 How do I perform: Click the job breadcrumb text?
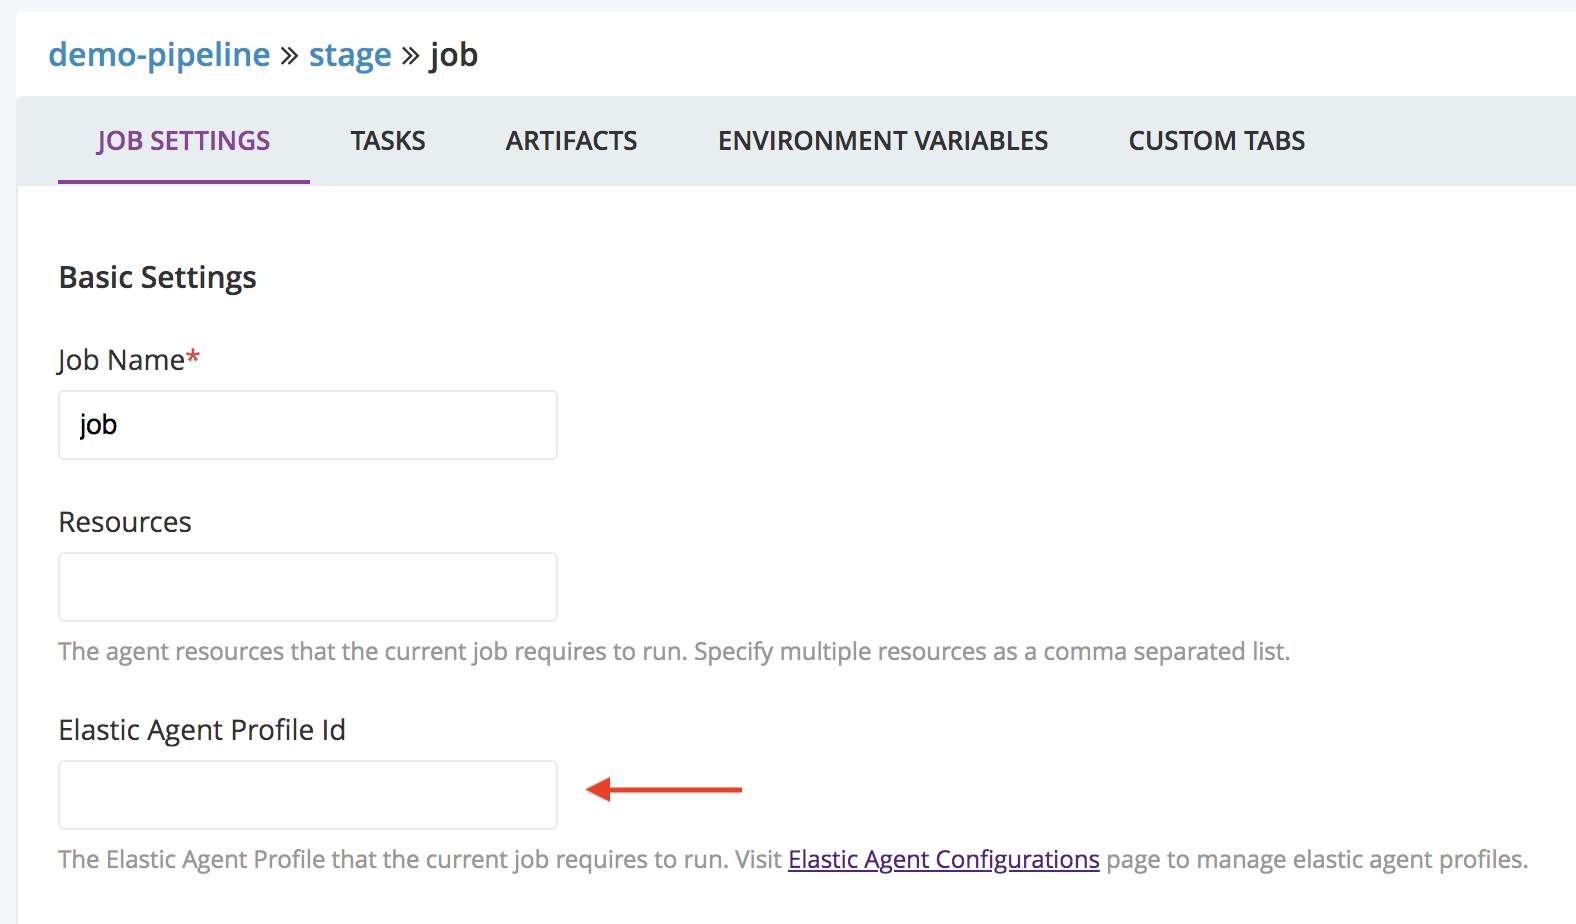(x=454, y=55)
